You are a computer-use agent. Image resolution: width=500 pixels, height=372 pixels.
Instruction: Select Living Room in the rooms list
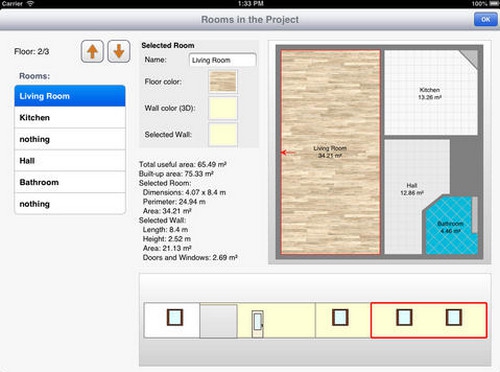[x=70, y=96]
